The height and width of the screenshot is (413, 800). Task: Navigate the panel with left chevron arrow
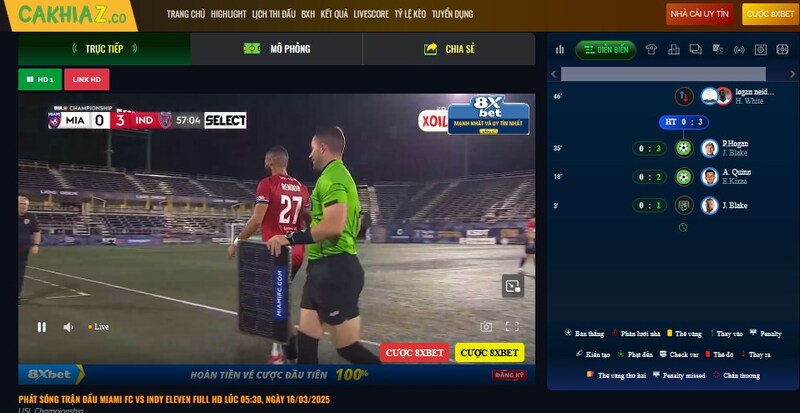(x=554, y=75)
